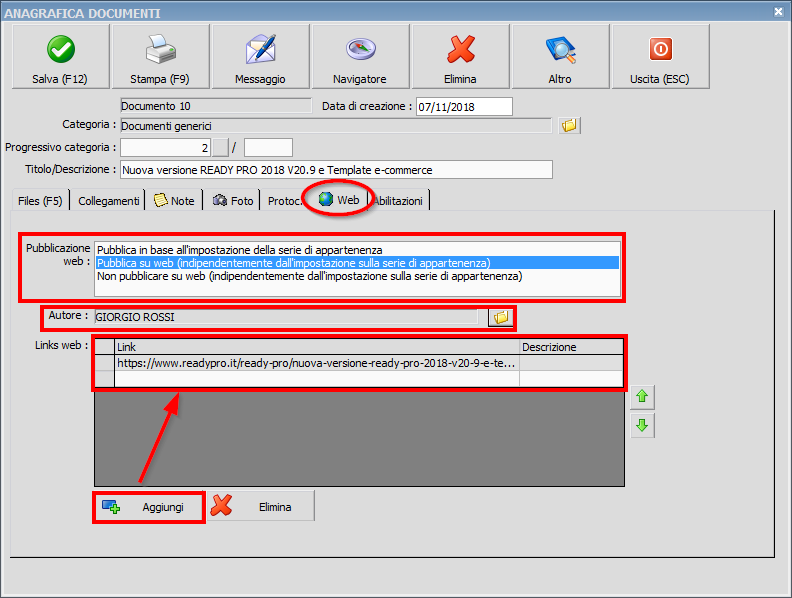Image resolution: width=792 pixels, height=598 pixels.
Task: Pick an author with the Autore folder icon
Action: (501, 317)
